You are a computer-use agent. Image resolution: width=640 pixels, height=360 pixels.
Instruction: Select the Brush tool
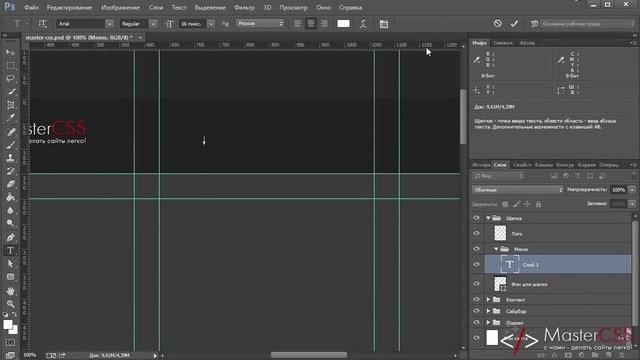coord(11,144)
